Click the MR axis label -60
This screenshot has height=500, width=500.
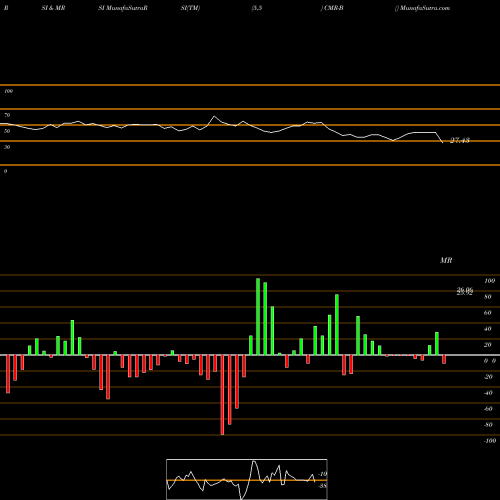(x=488, y=409)
